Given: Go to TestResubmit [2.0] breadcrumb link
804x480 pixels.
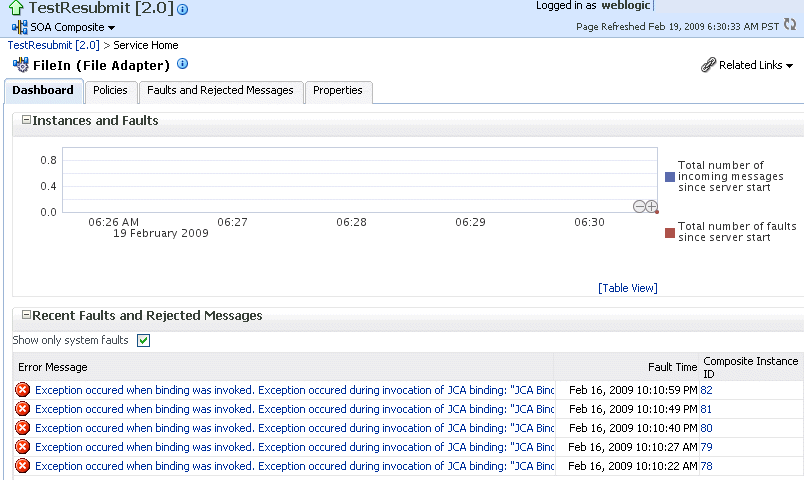Looking at the screenshot, I should click(x=53, y=45).
